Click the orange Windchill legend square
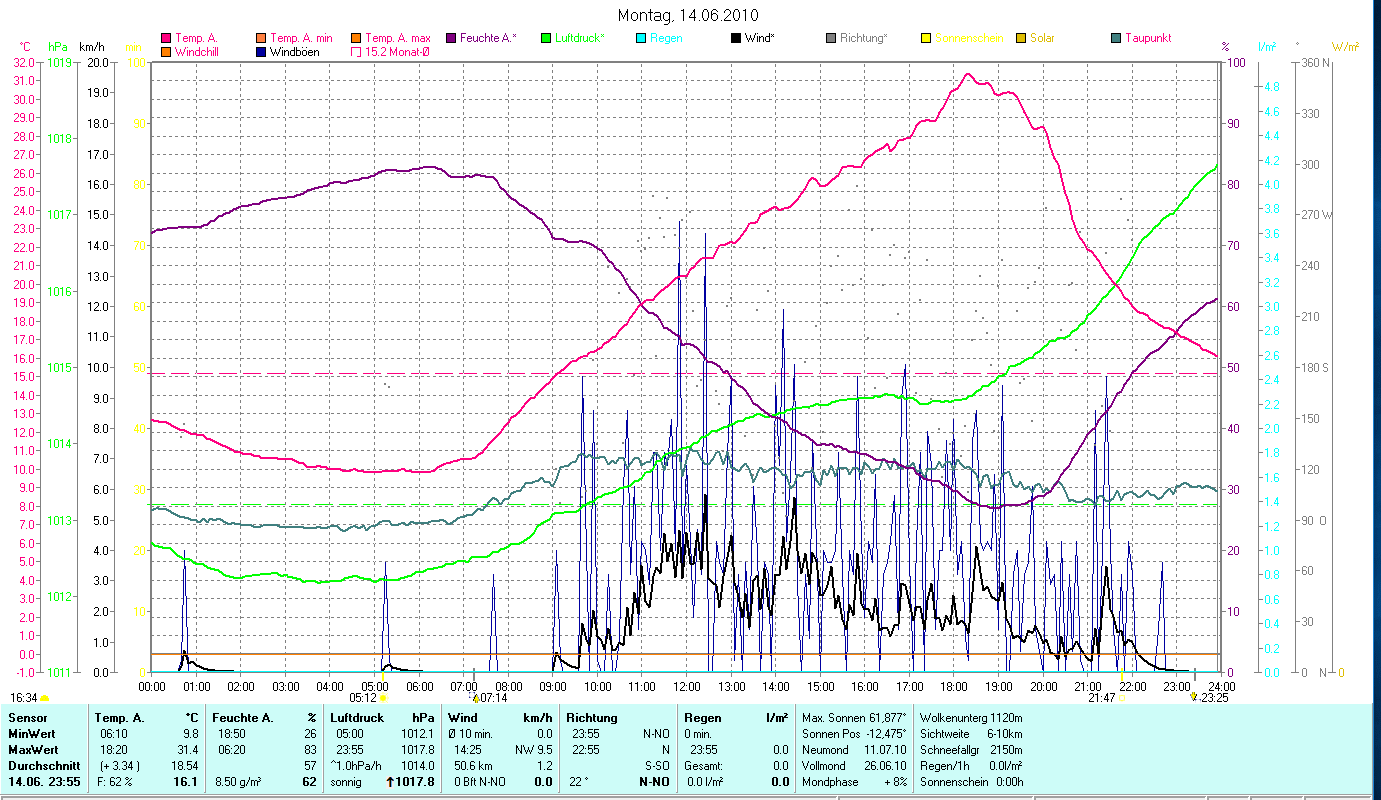 tap(166, 52)
